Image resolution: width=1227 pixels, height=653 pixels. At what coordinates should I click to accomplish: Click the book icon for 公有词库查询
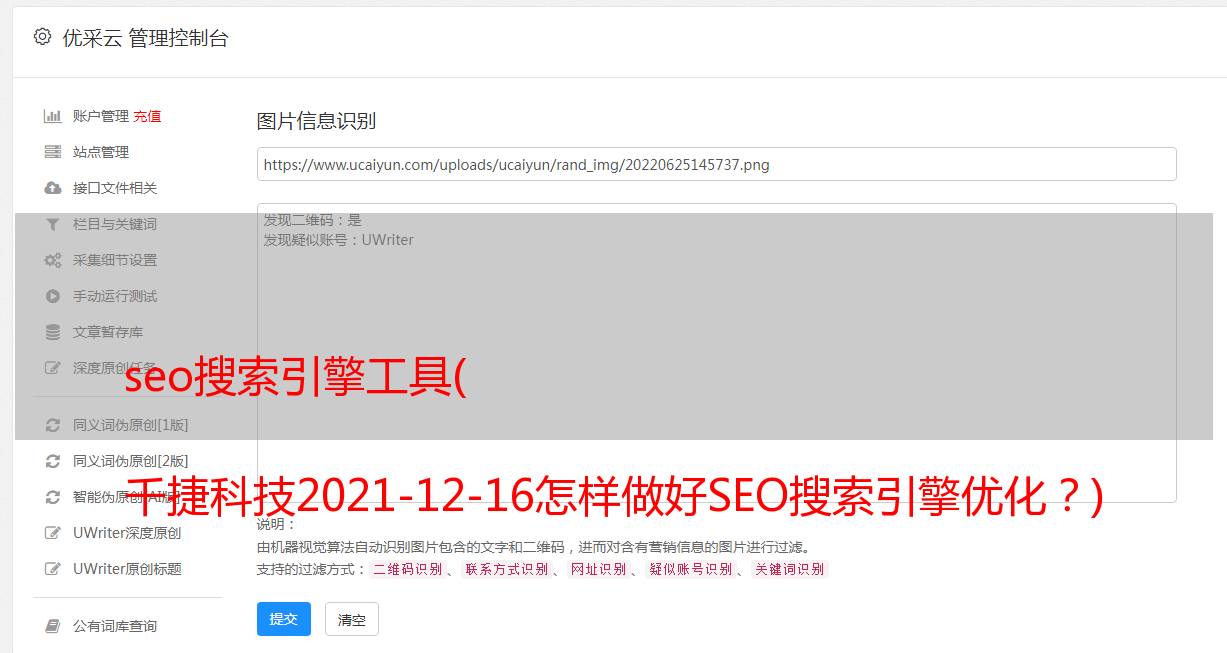coord(53,626)
